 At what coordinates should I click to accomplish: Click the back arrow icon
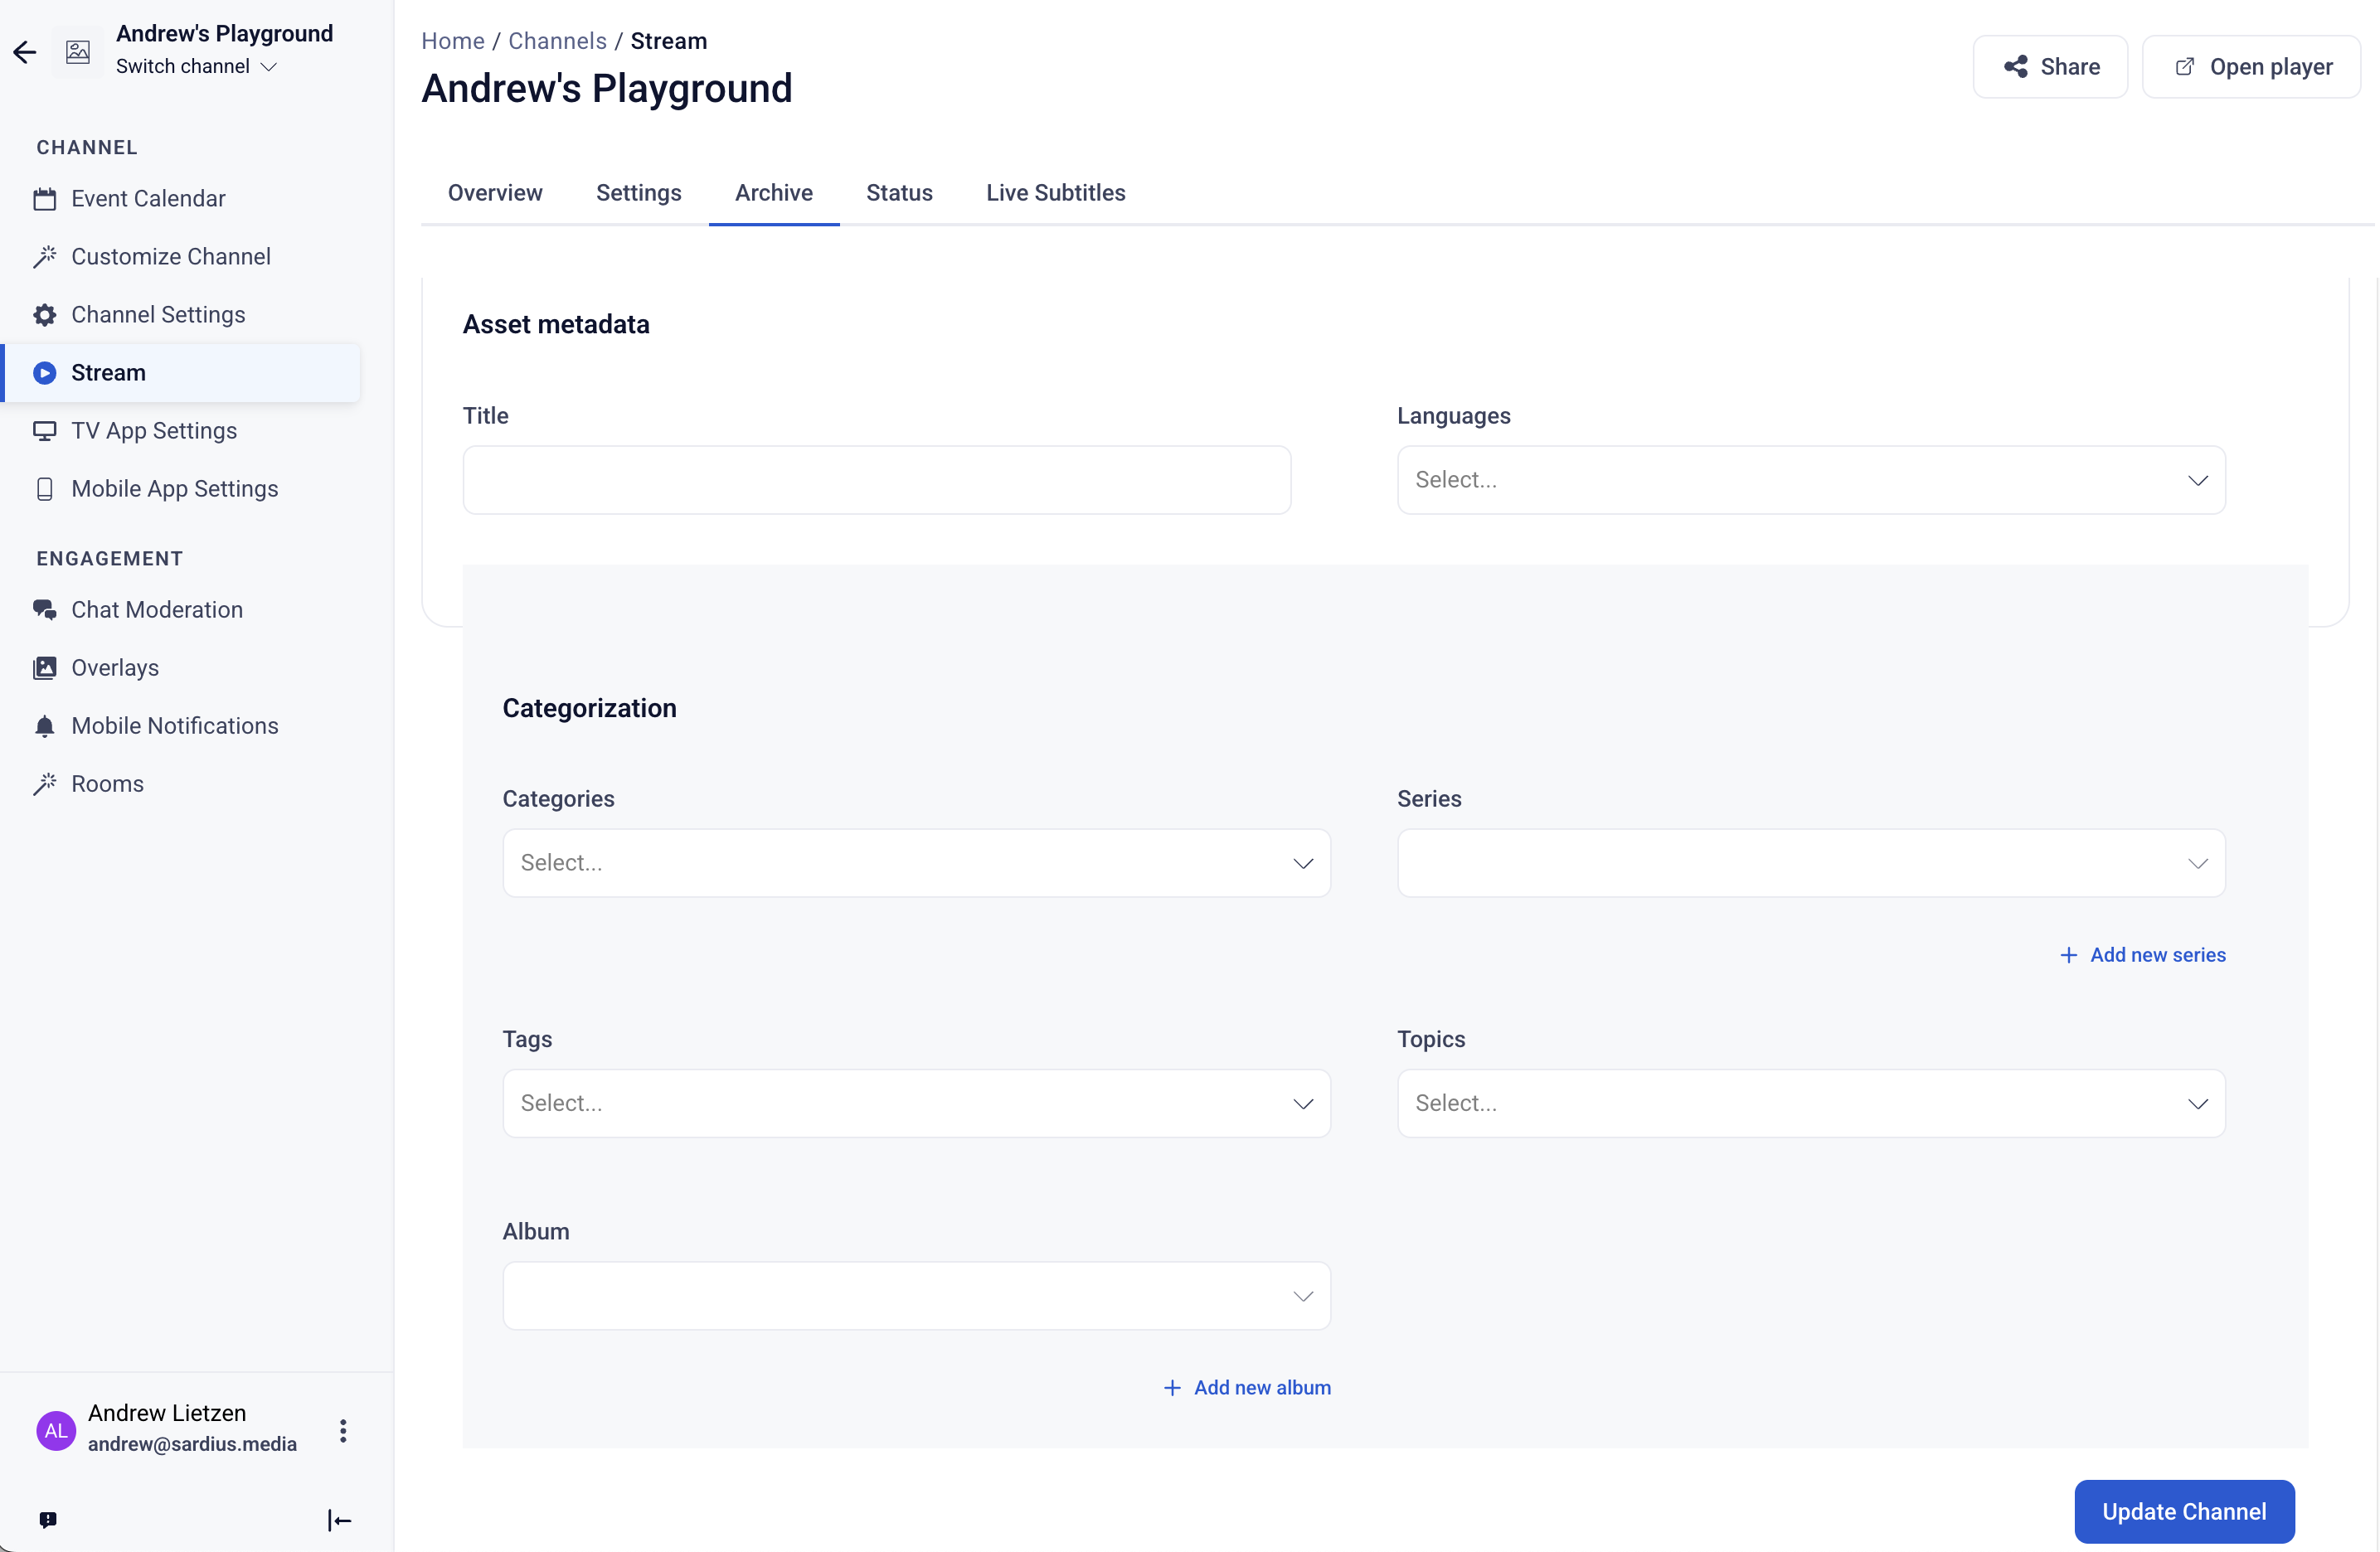24,52
